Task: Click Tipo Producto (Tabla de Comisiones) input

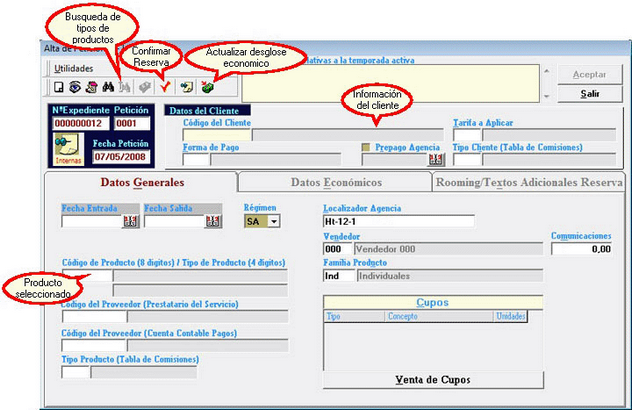Action: pos(76,372)
